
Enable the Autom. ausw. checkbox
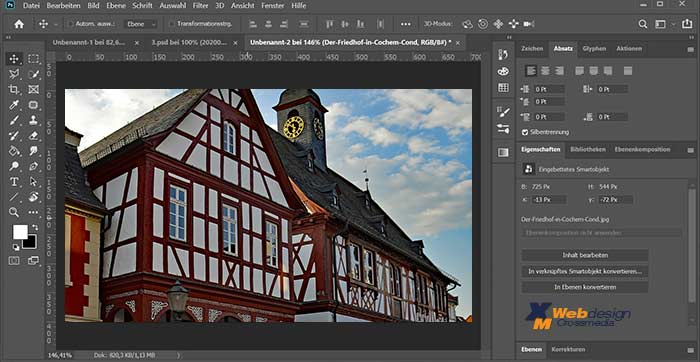tap(71, 24)
